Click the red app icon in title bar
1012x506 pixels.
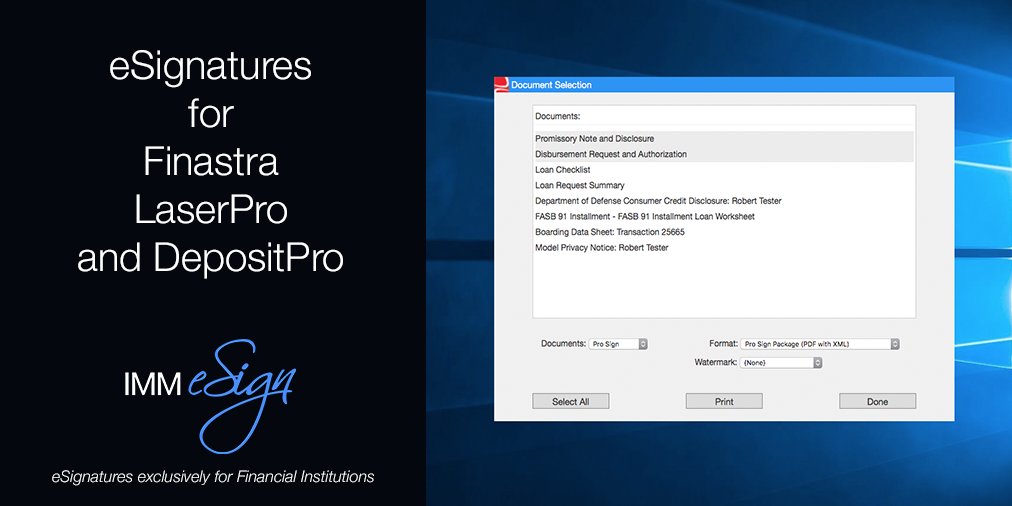click(x=501, y=85)
